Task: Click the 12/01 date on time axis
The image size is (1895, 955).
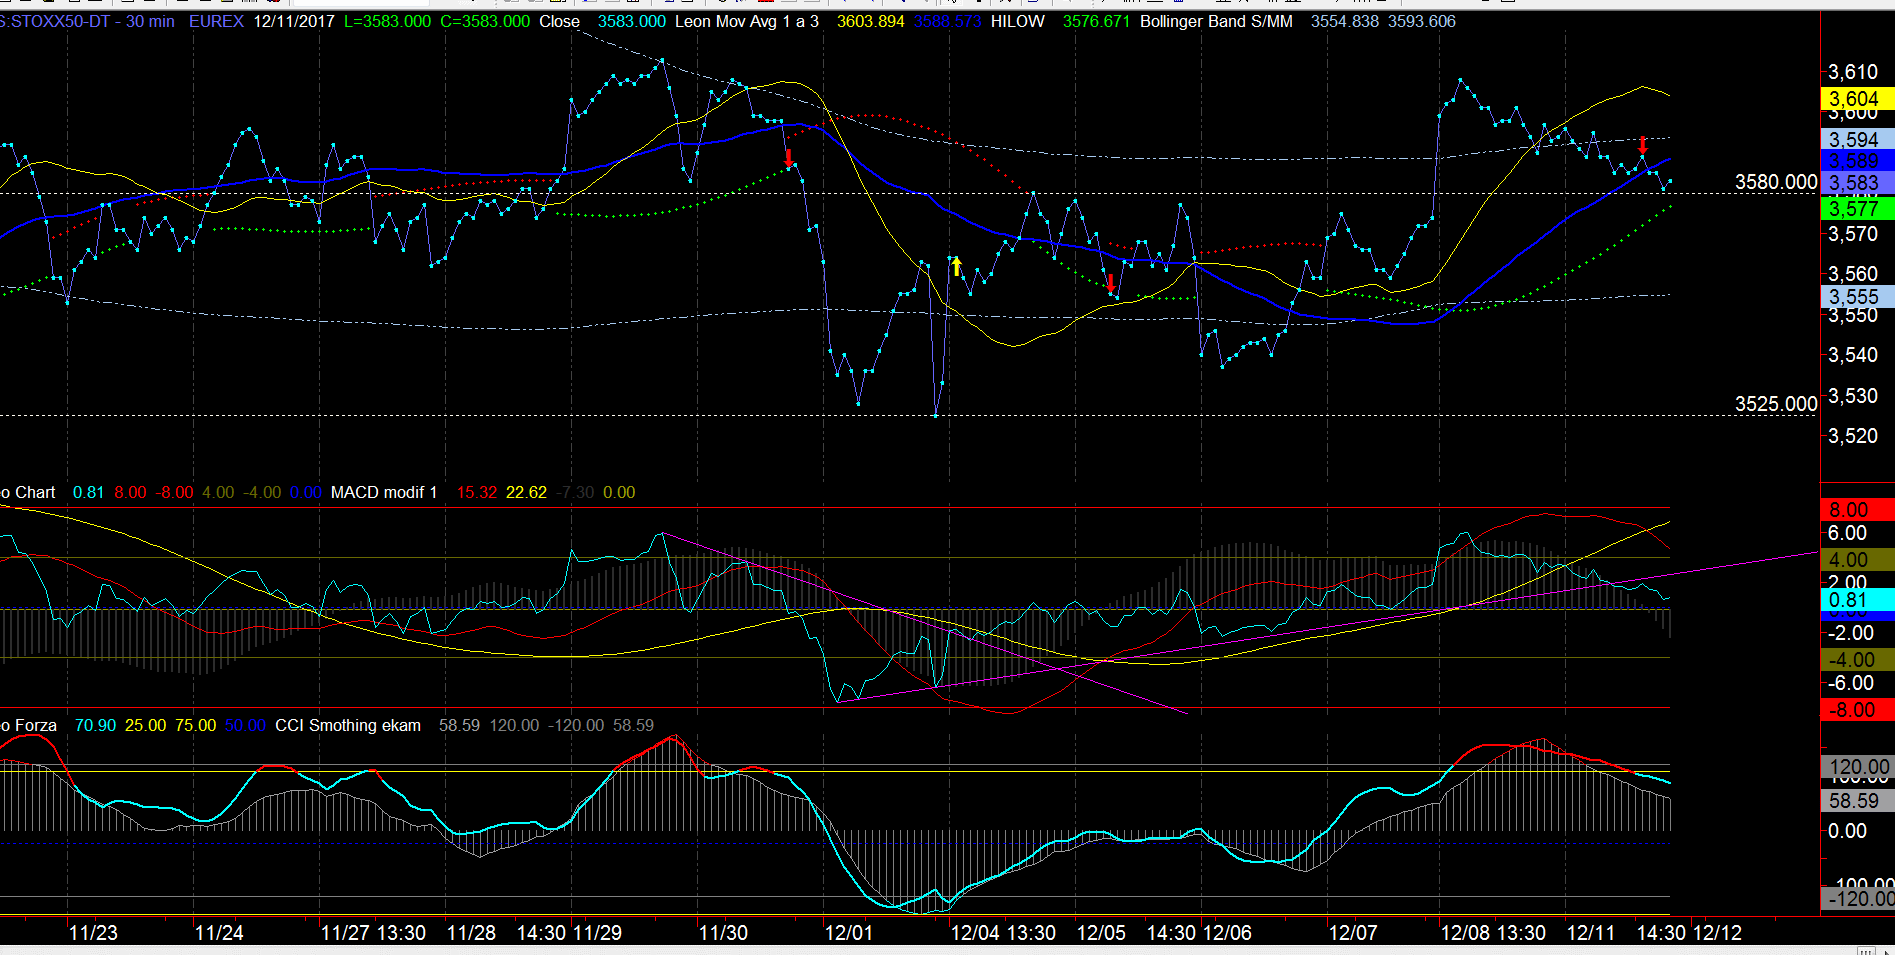Action: tap(848, 933)
